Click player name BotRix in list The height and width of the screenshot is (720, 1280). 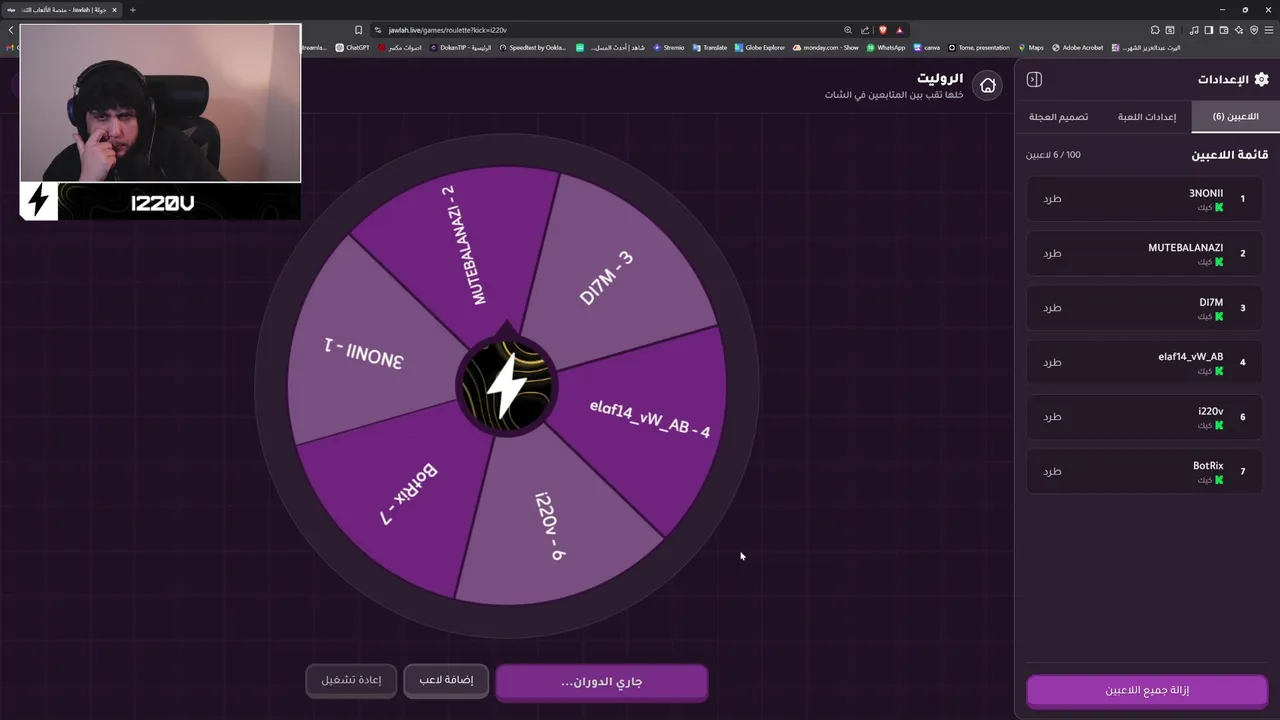[1208, 466]
